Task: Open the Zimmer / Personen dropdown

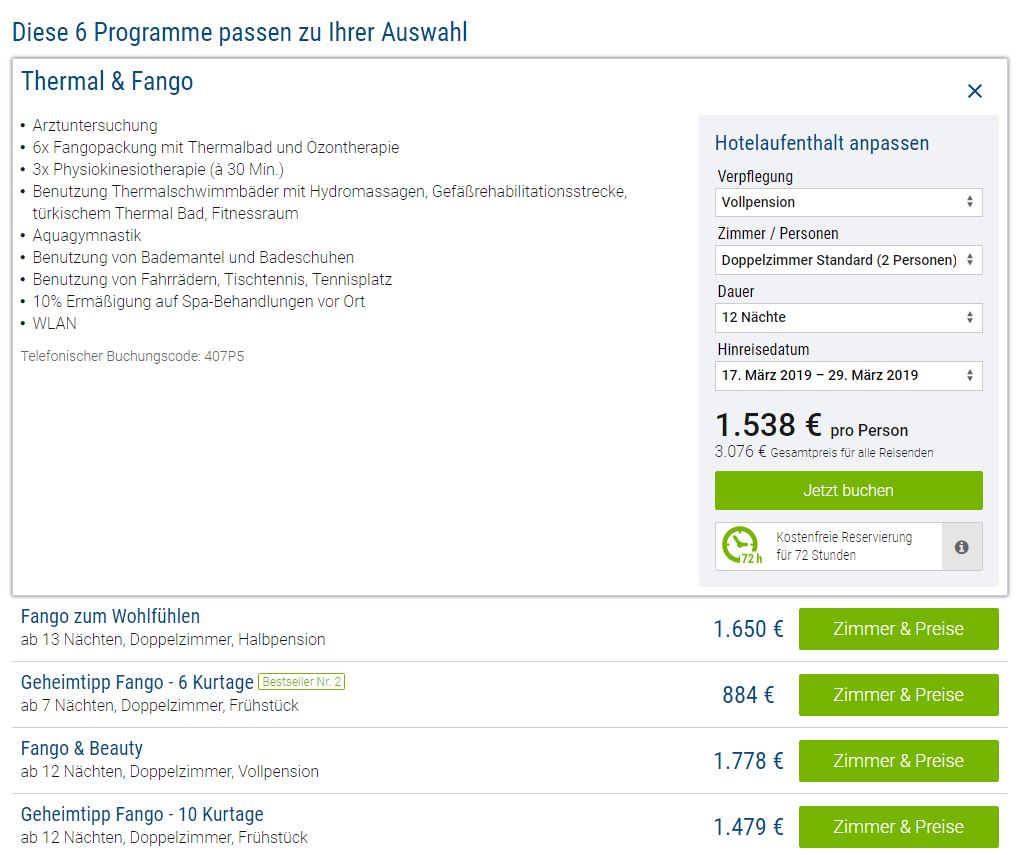Action: tap(848, 260)
